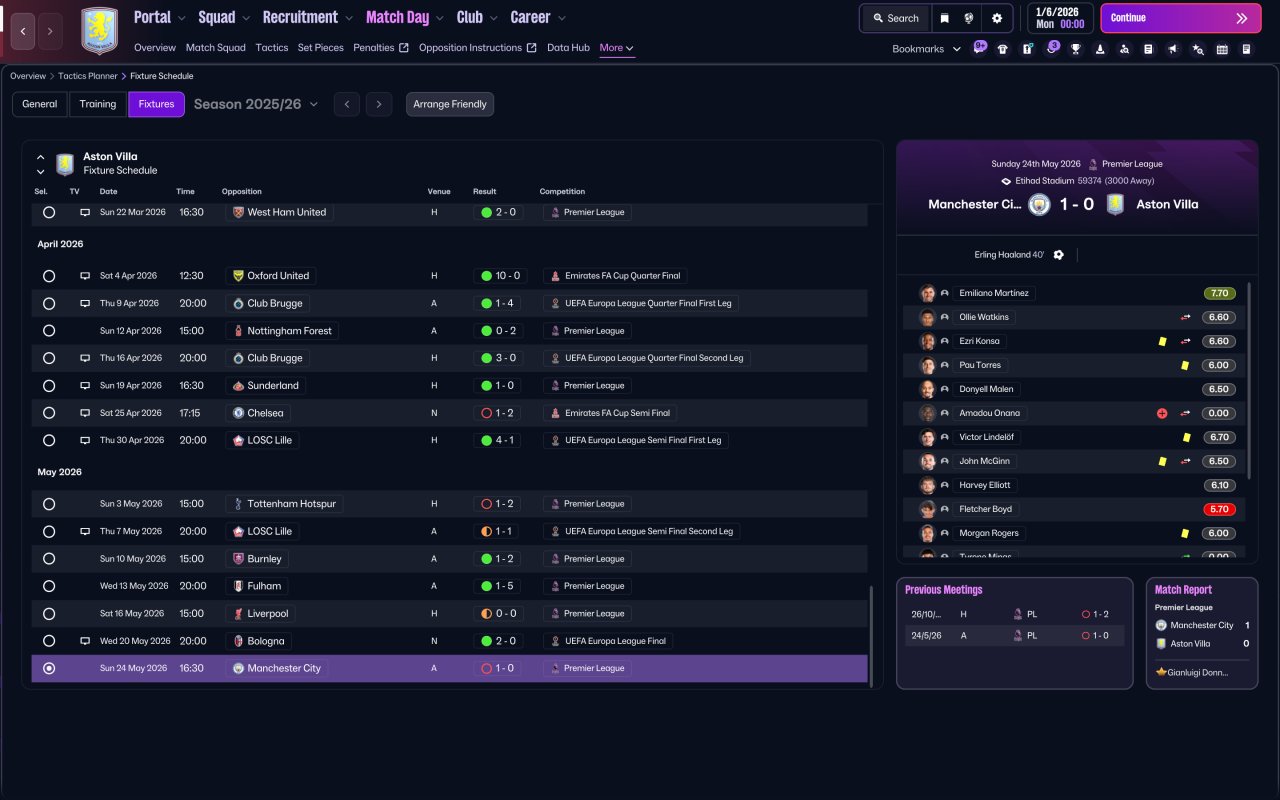
Task: Select the Liverpool fixture radio button
Action: pos(49,614)
